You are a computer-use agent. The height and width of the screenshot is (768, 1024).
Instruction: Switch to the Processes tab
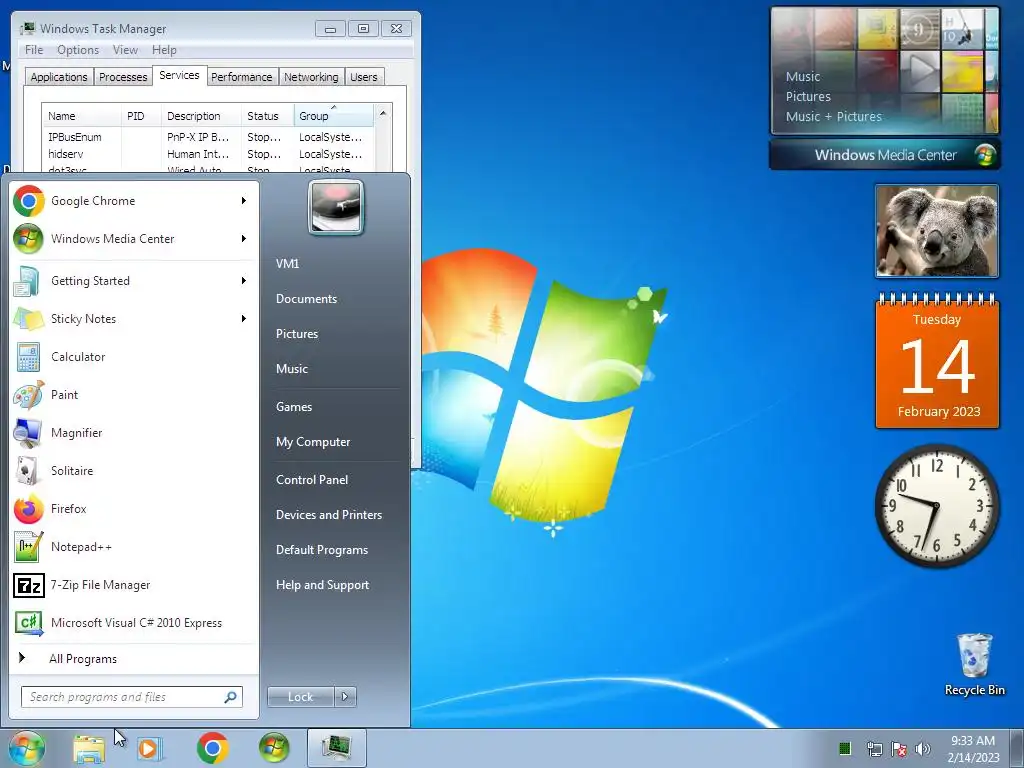coord(123,77)
